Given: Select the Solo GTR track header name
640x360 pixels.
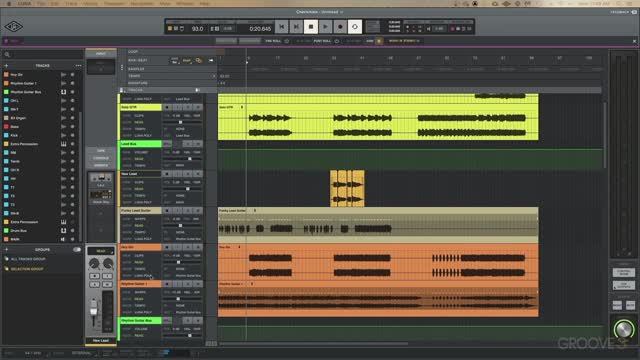Looking at the screenshot, I should click(x=141, y=107).
